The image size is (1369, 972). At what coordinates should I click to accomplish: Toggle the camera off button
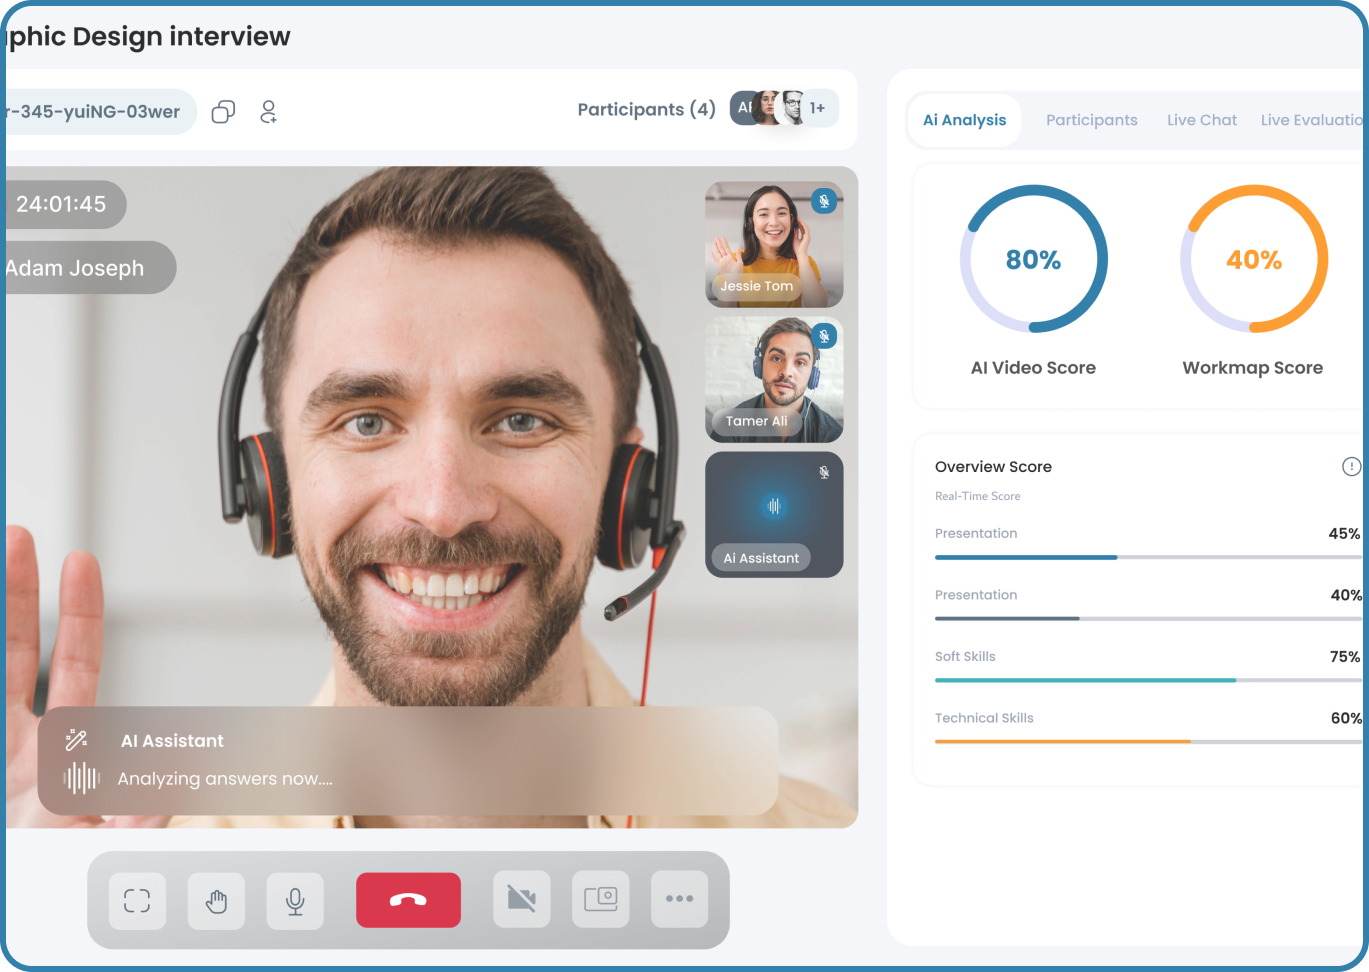click(x=521, y=899)
